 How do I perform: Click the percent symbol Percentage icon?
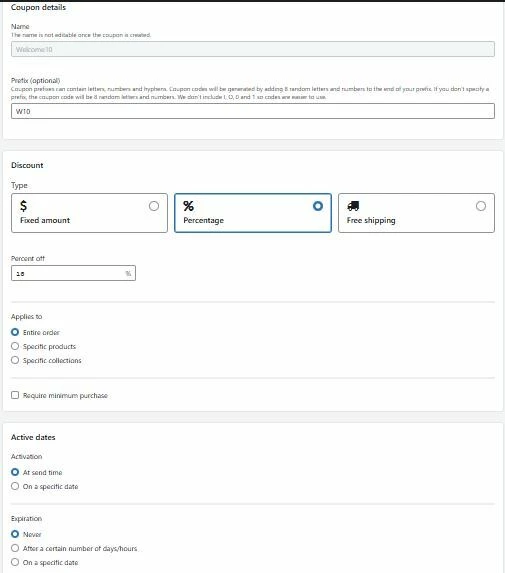point(189,206)
